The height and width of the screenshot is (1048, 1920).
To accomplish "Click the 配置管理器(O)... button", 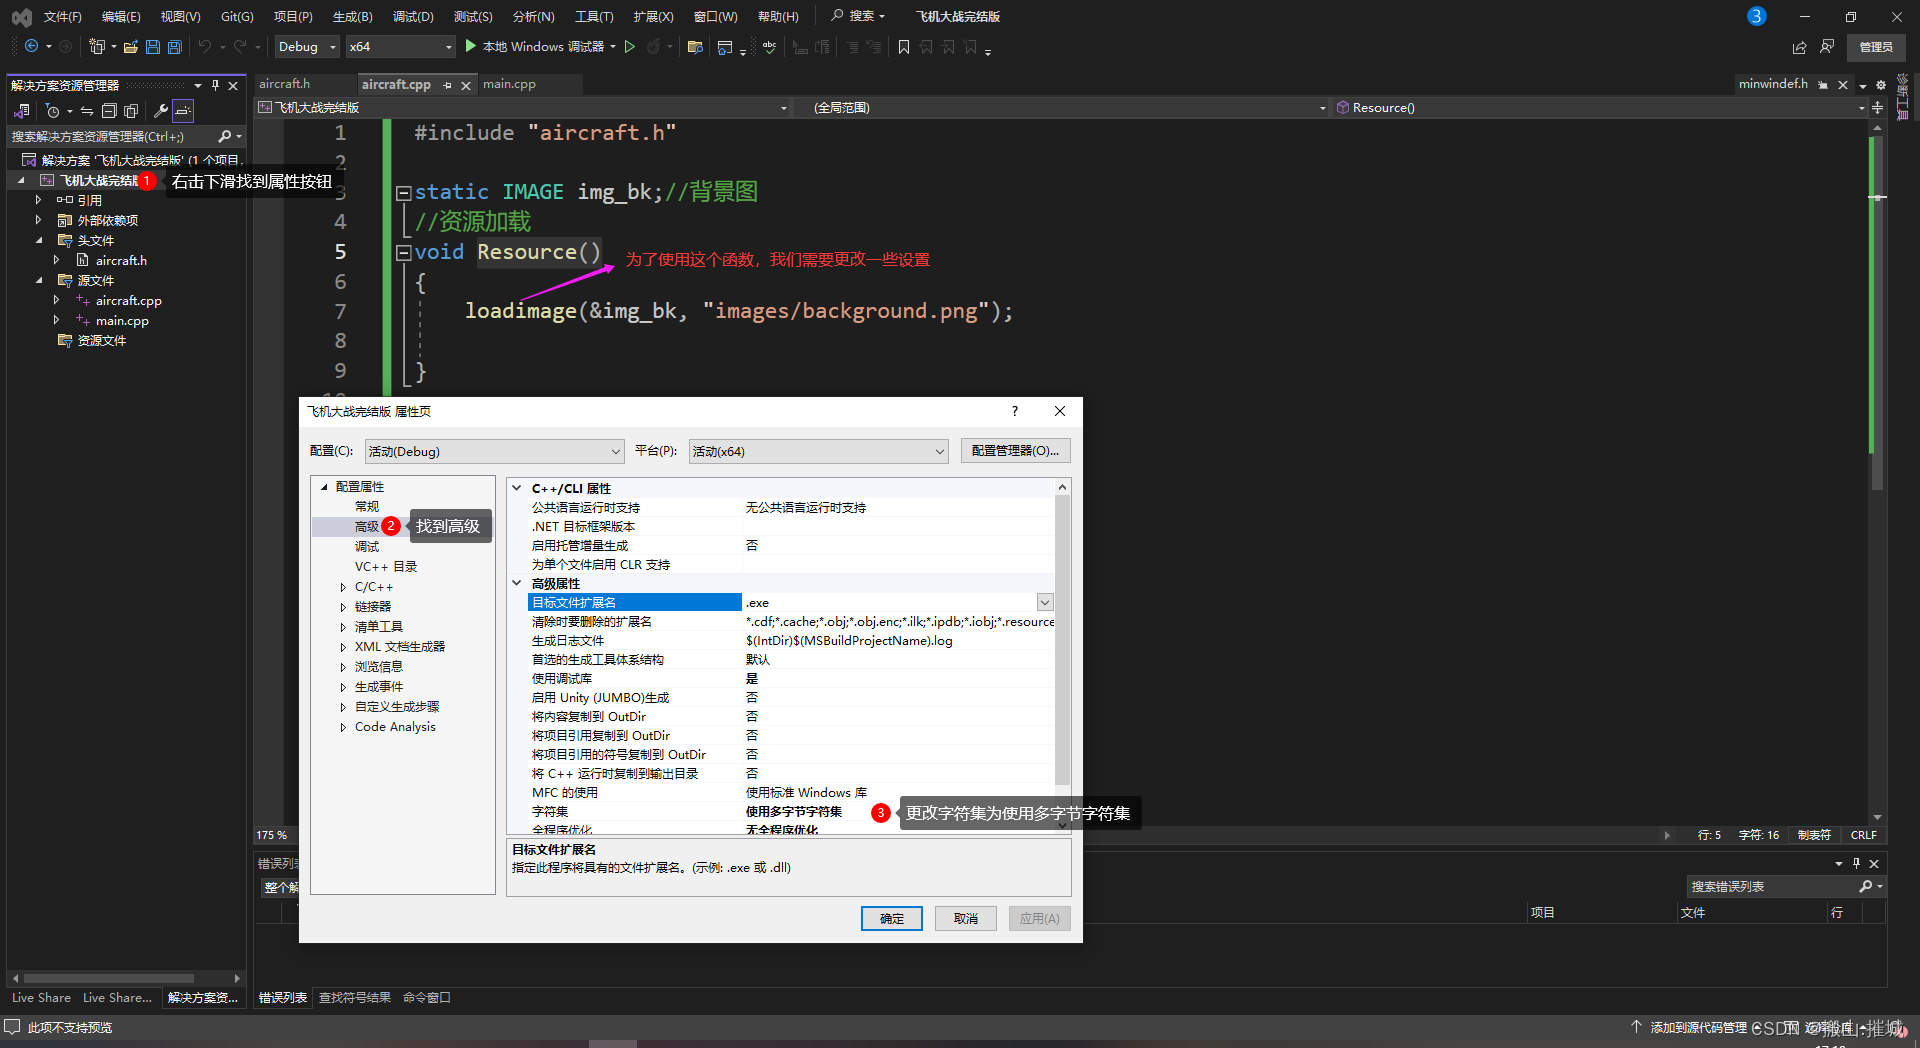I will 1015,451.
